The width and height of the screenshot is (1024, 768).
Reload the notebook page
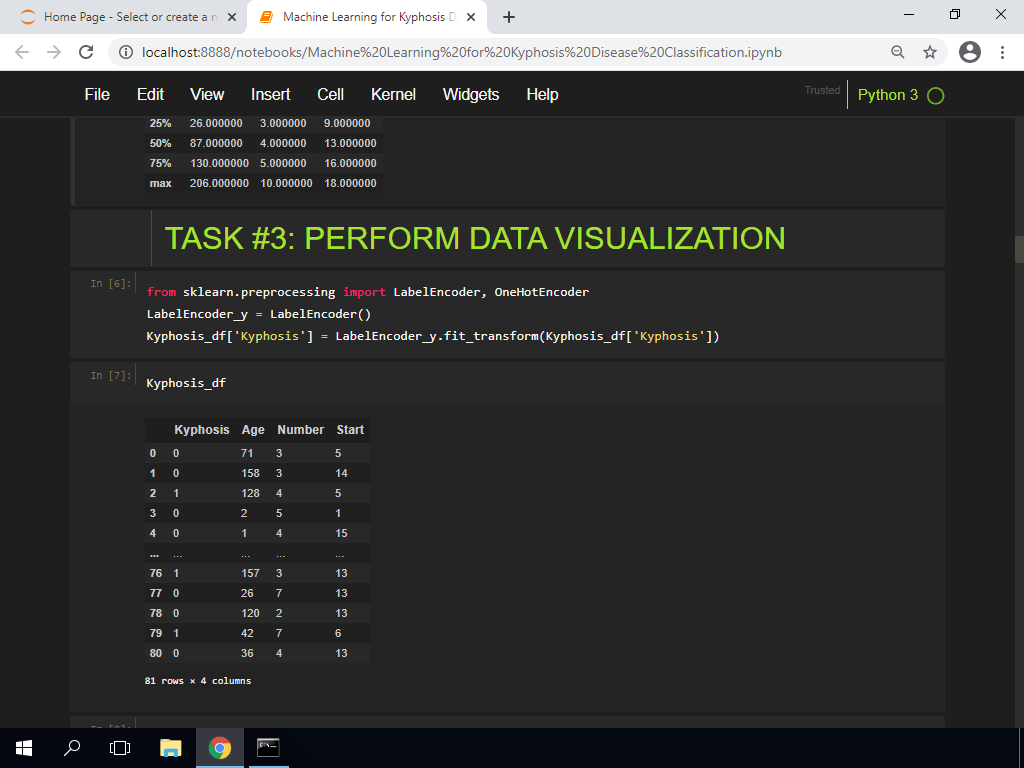click(x=86, y=51)
